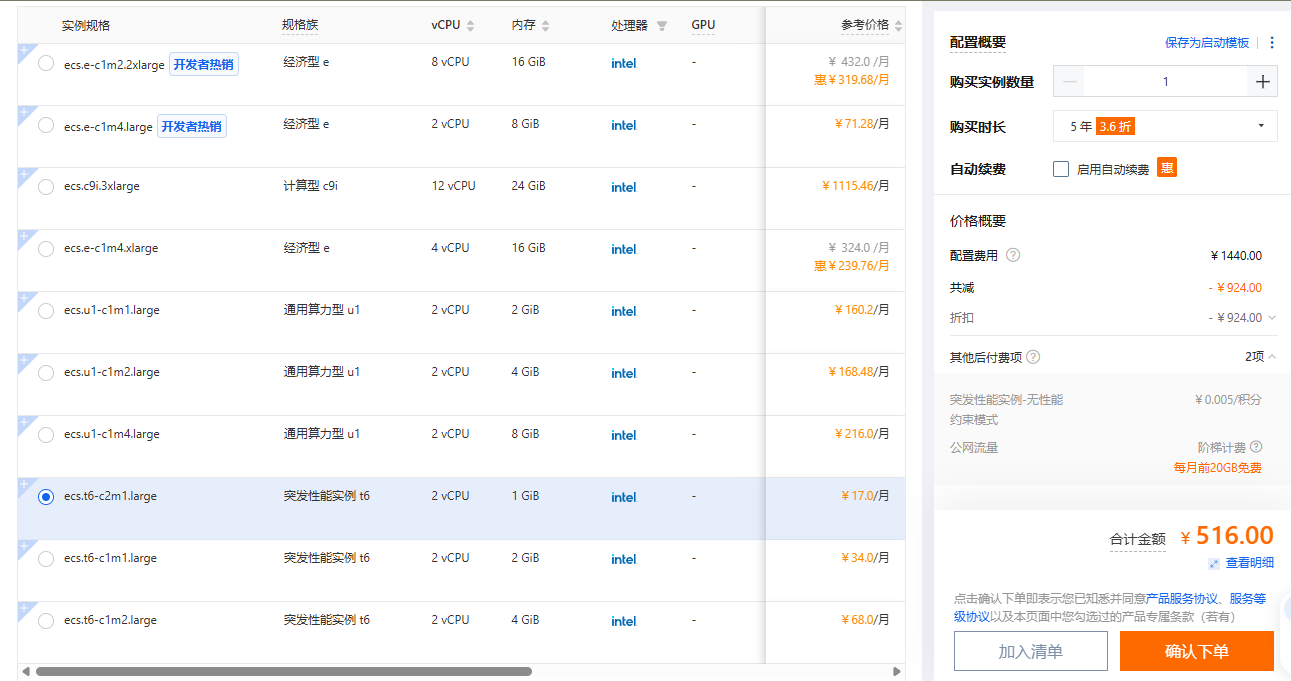Open the 查看明细 details link
Viewport: 1291px width, 681px height.
coord(1250,563)
